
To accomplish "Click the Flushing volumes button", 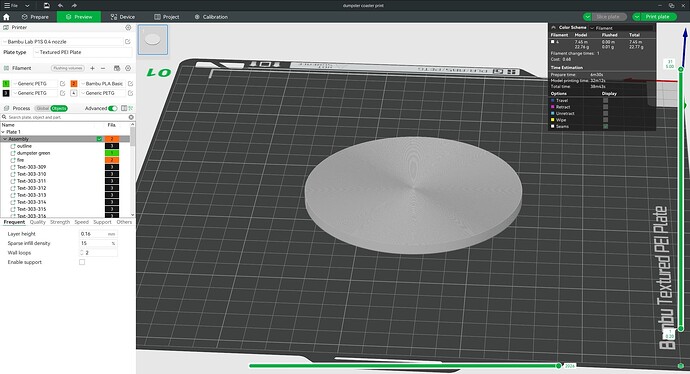I will pyautogui.click(x=67, y=68).
